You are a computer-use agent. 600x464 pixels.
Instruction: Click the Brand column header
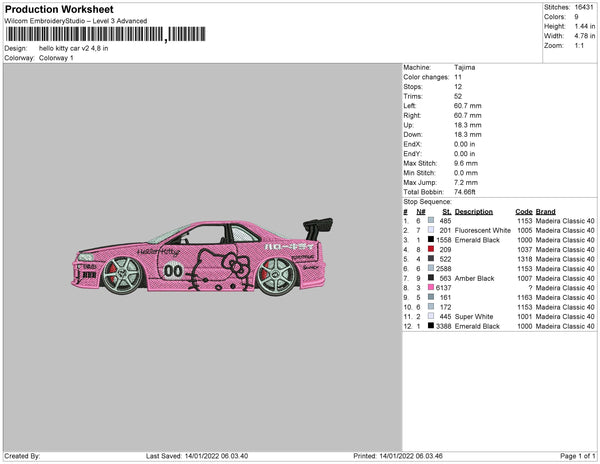click(545, 212)
